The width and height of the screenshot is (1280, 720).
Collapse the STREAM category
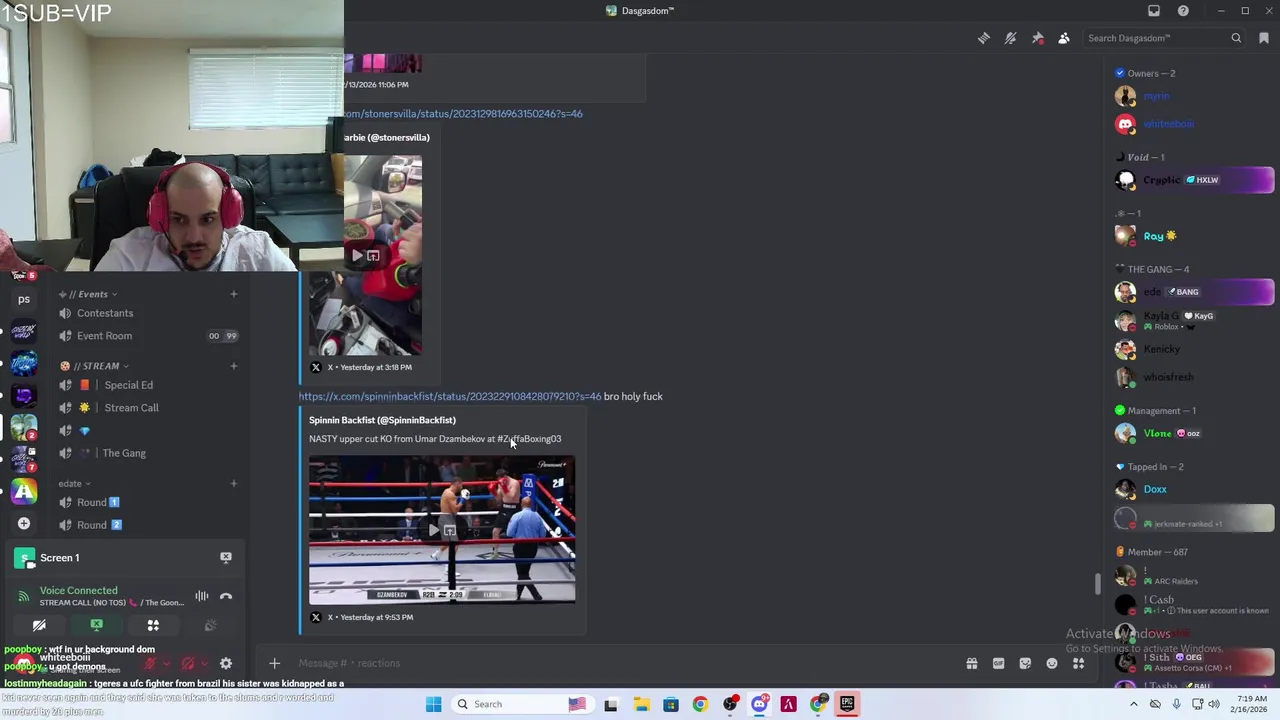click(x=94, y=366)
